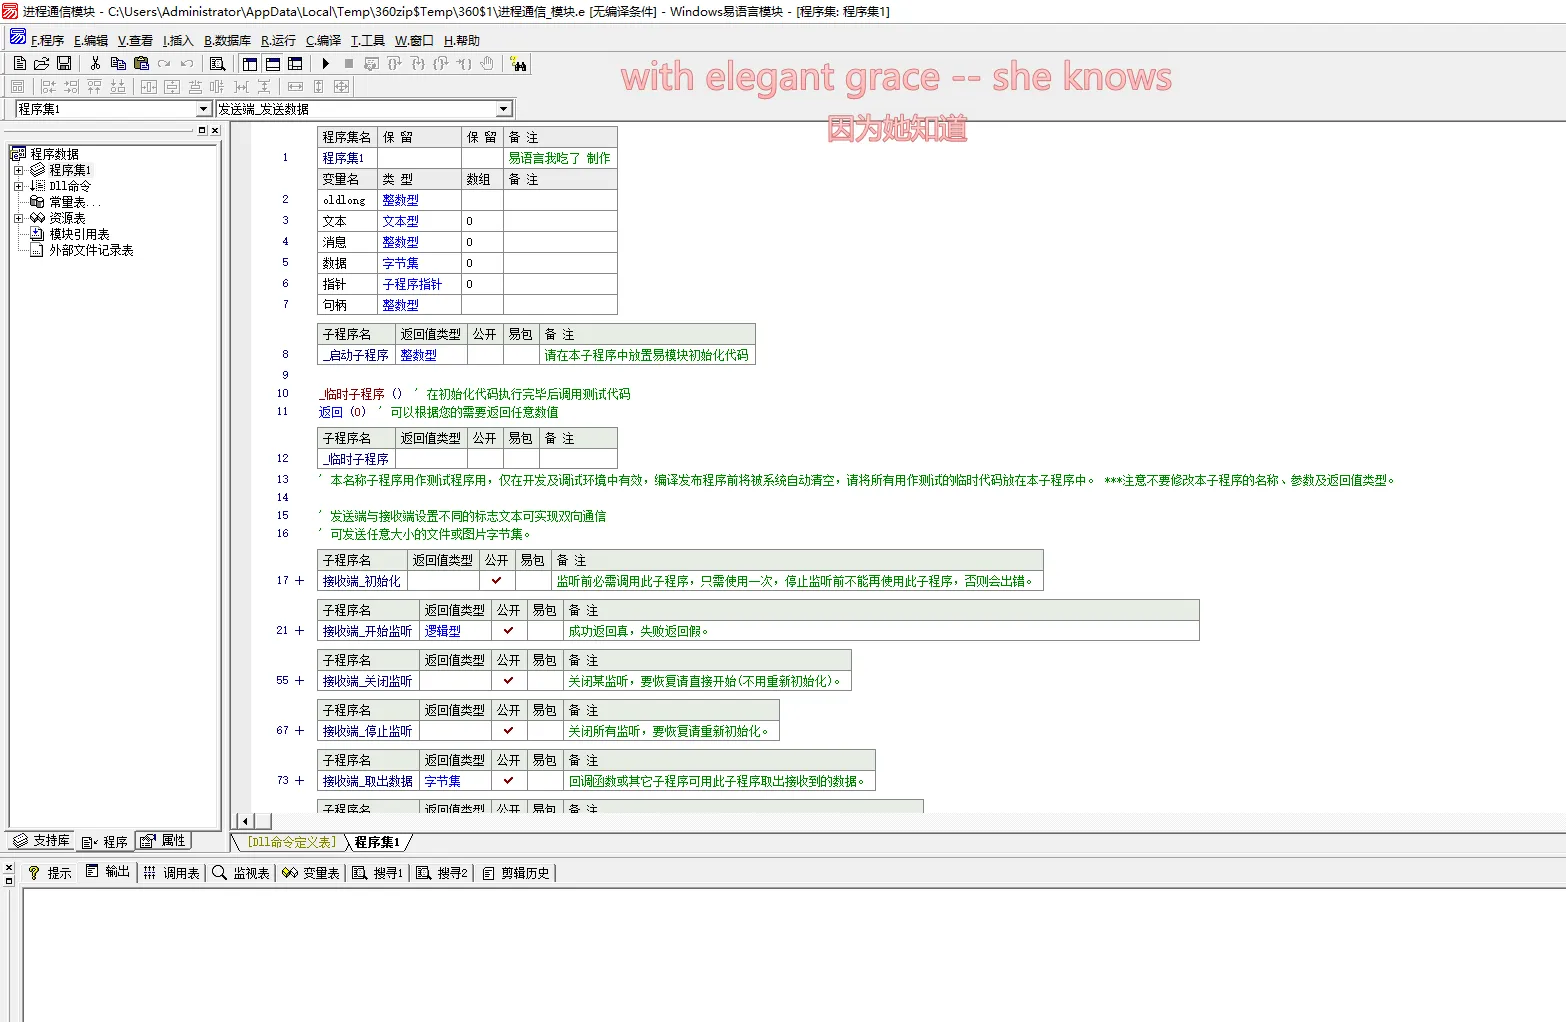
Task: Open the R.运行 menu
Action: tap(278, 41)
